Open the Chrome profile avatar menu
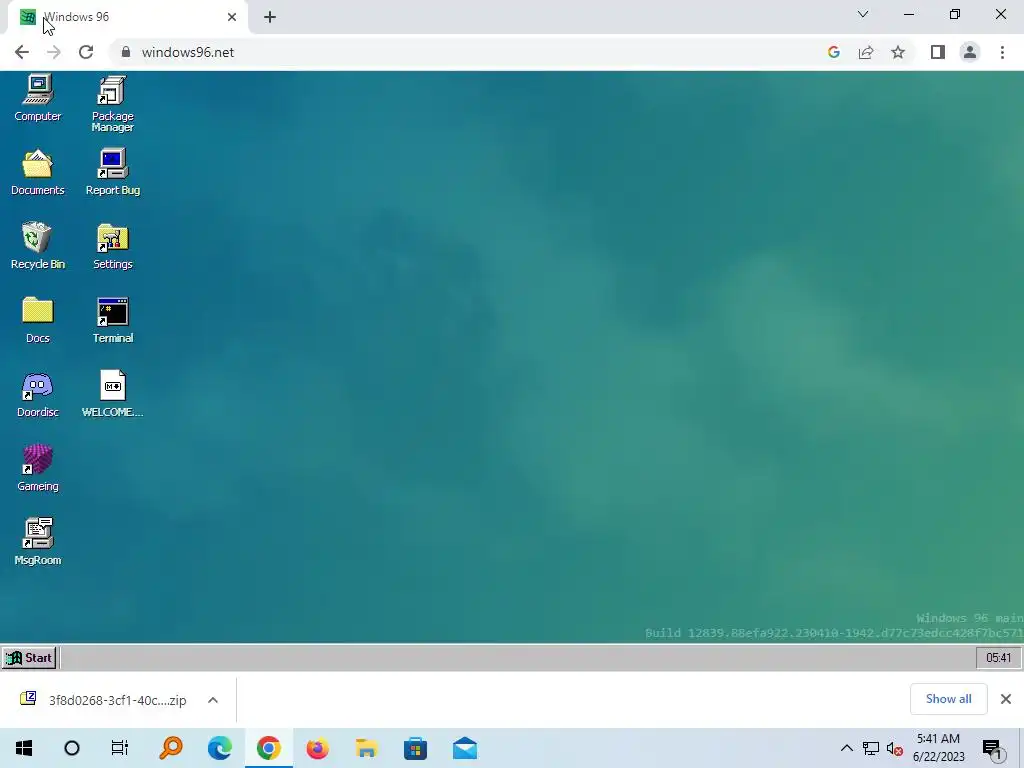 pyautogui.click(x=970, y=52)
